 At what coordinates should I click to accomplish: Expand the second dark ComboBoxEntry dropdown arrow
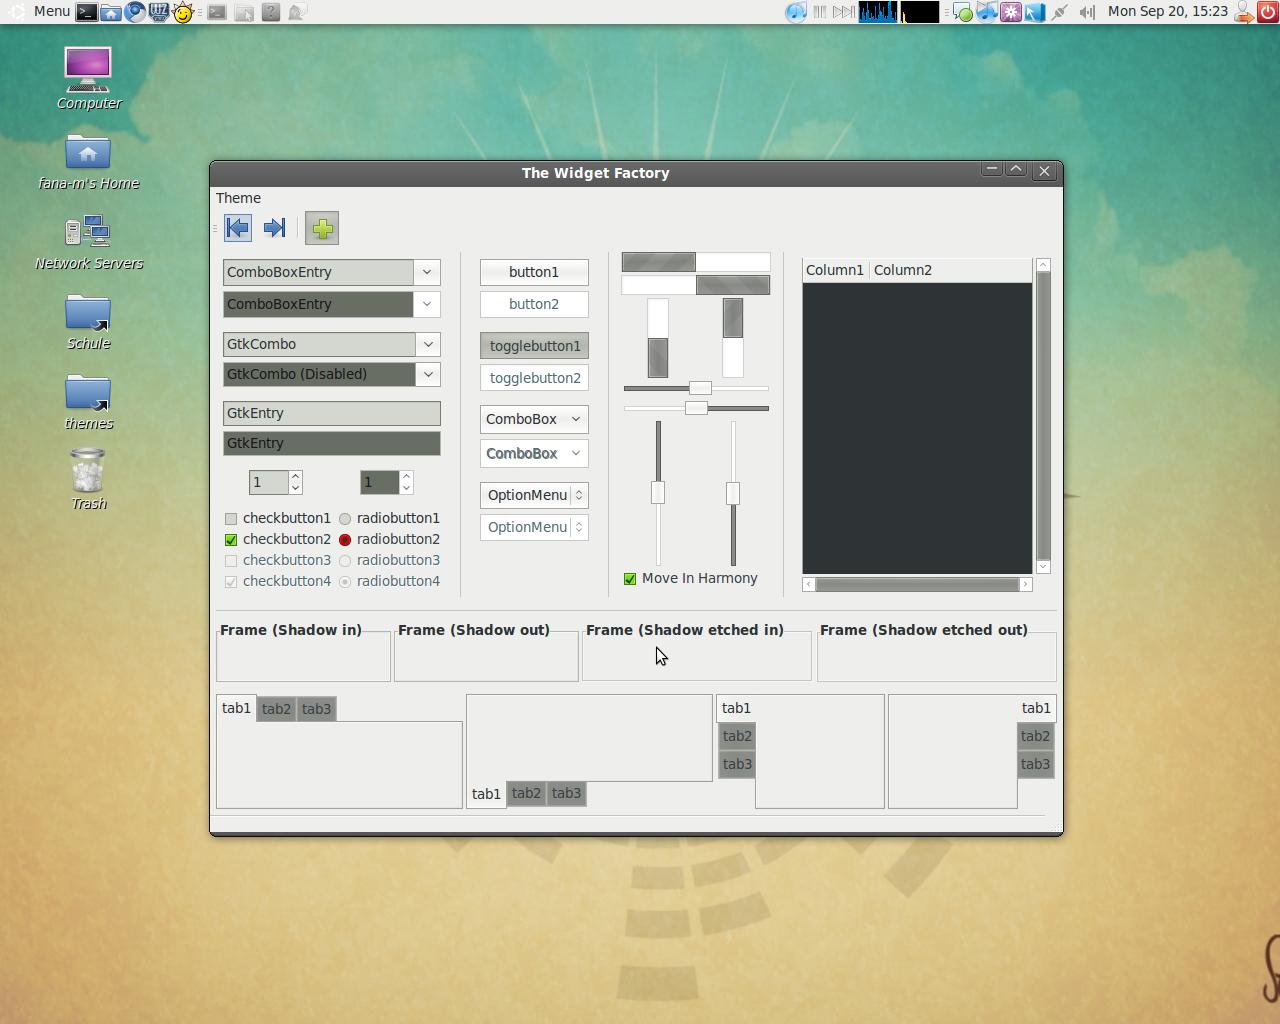(x=427, y=304)
